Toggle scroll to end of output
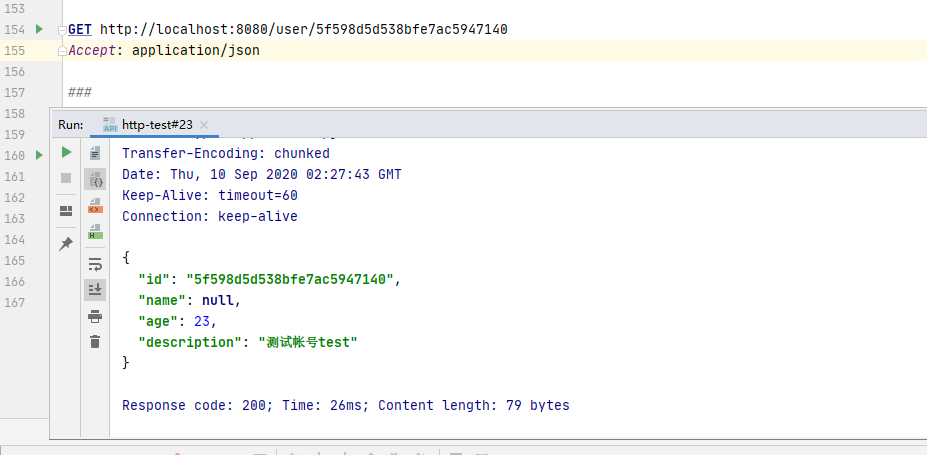 95,290
